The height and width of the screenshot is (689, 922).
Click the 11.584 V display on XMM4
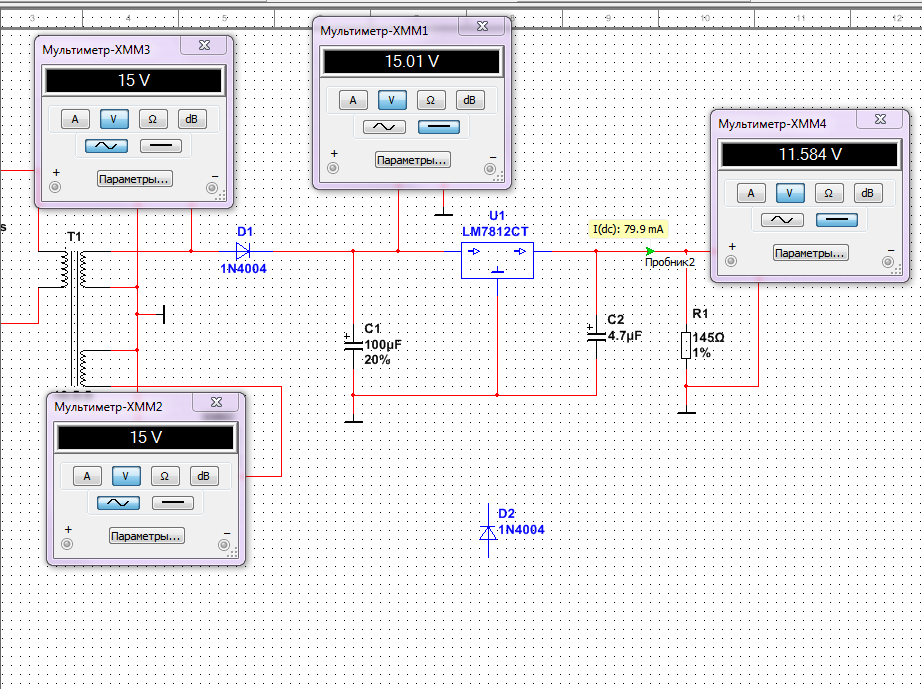click(x=810, y=155)
